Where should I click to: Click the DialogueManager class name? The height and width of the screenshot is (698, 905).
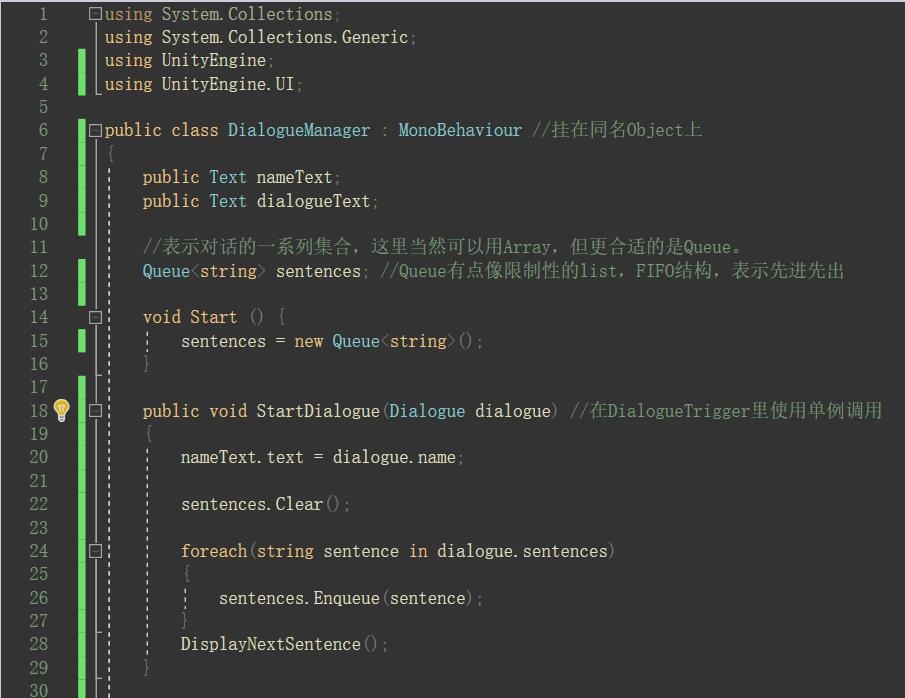(x=298, y=130)
